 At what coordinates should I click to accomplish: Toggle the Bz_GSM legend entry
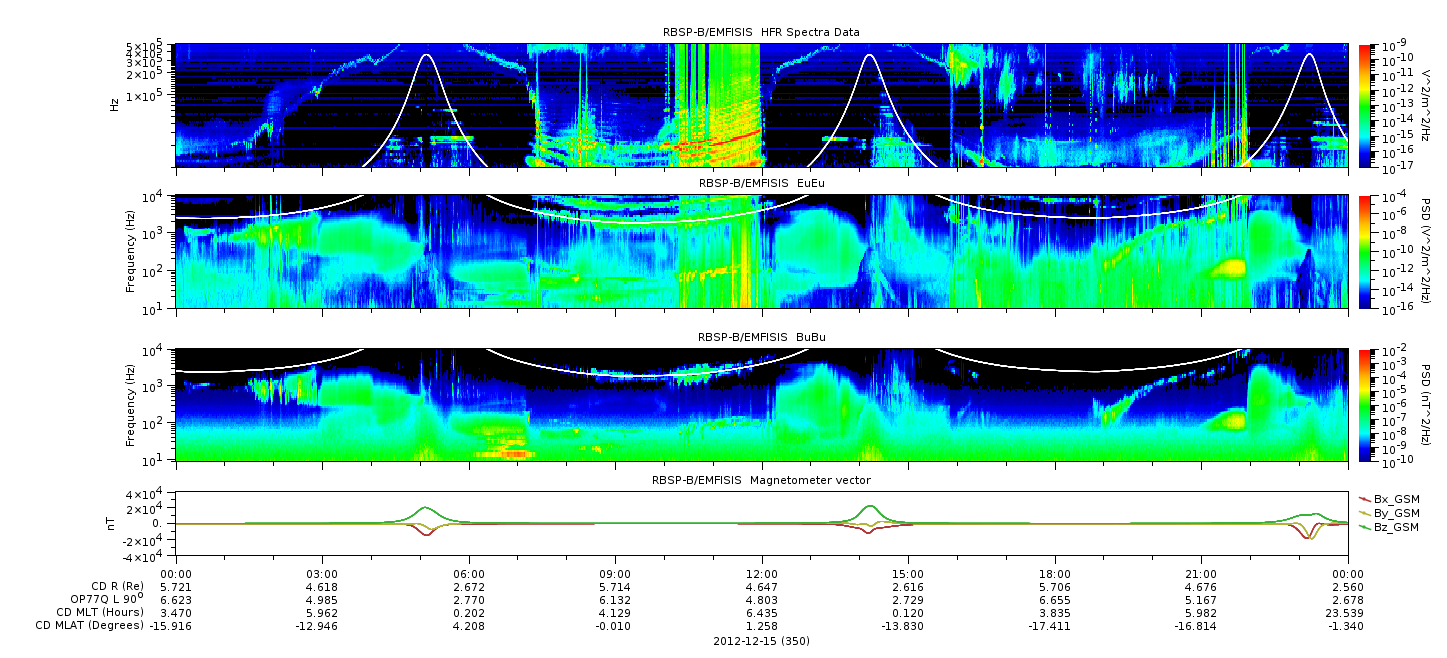click(1395, 527)
